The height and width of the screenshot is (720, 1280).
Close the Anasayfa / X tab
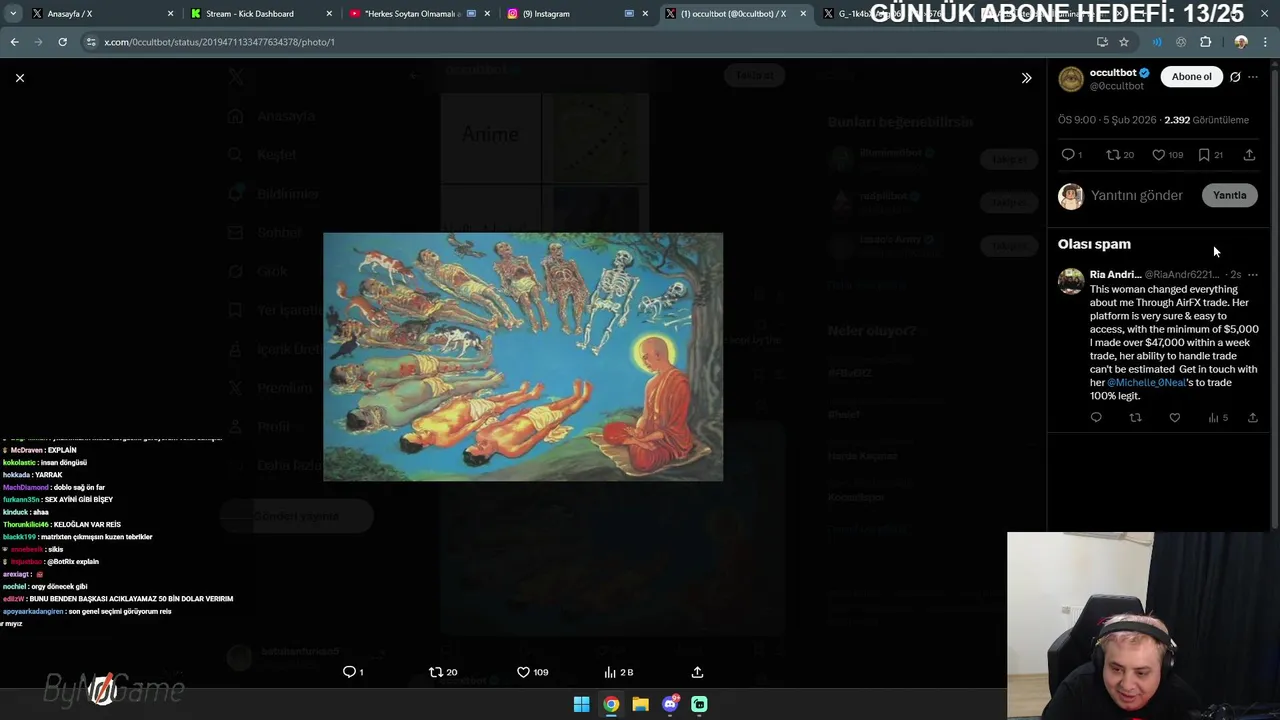170,14
